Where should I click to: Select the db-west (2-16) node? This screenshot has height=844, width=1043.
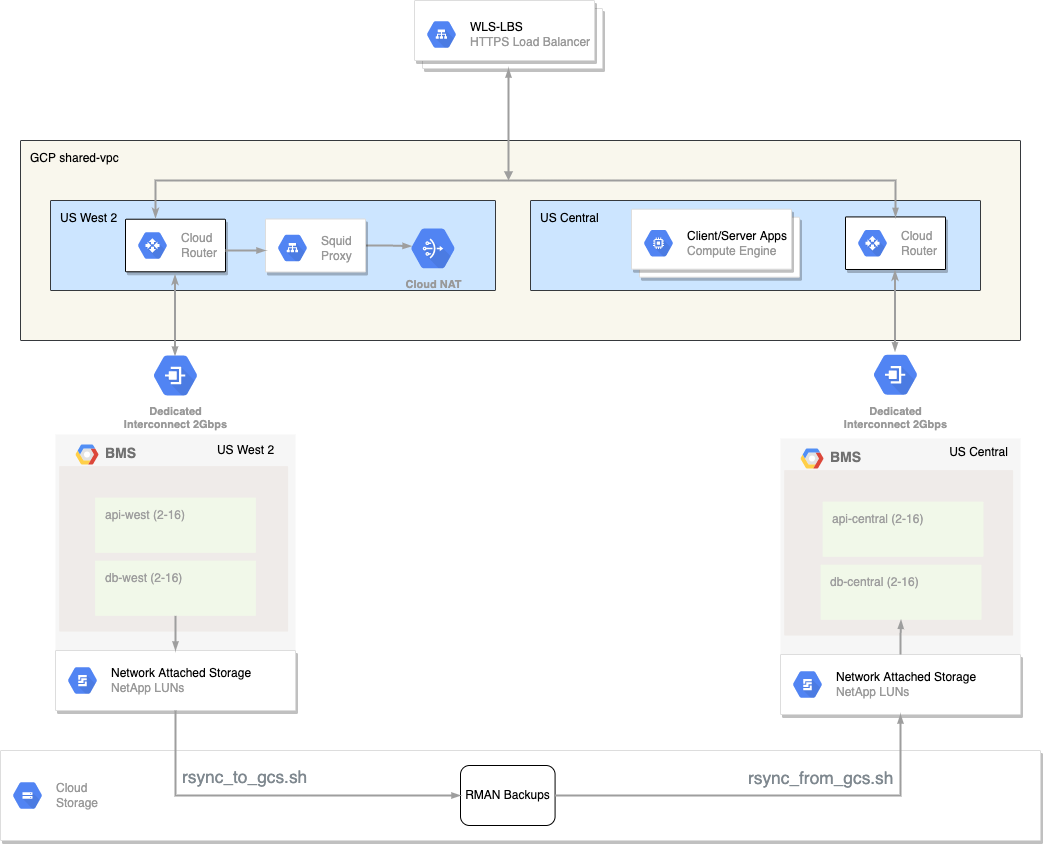[175, 588]
